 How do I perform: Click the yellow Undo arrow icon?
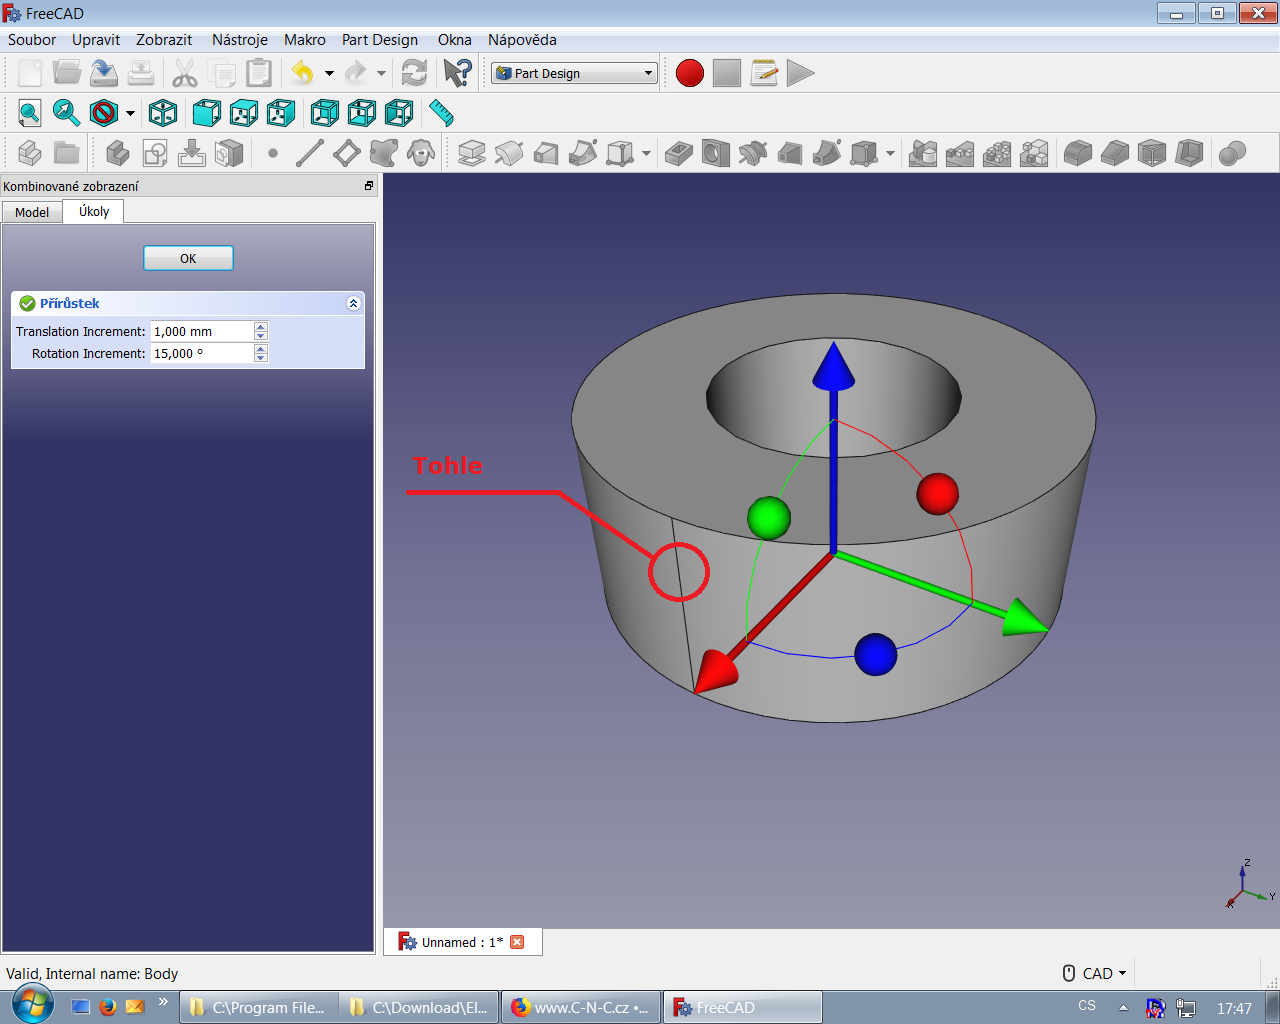click(302, 73)
